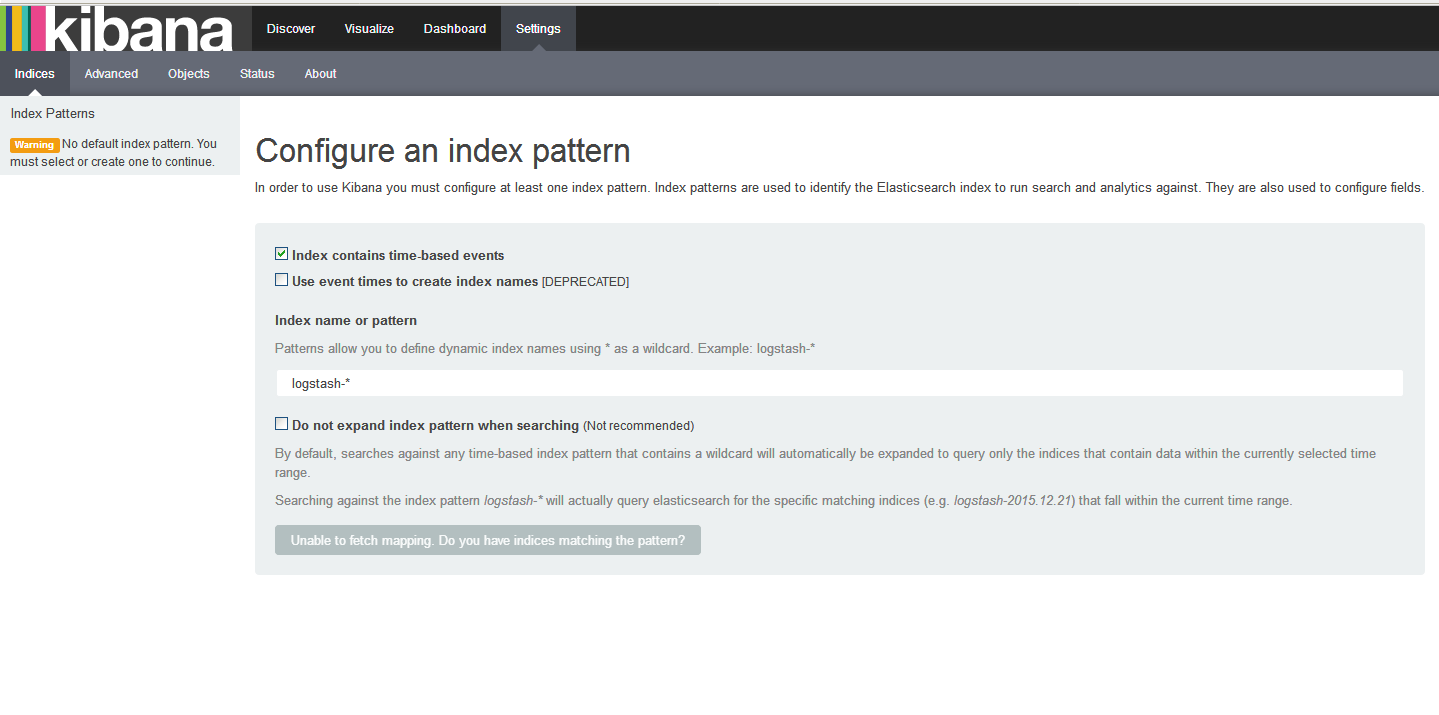Viewport: 1439px width, 715px height.
Task: Enable Use event times to create index names
Action: tap(282, 281)
